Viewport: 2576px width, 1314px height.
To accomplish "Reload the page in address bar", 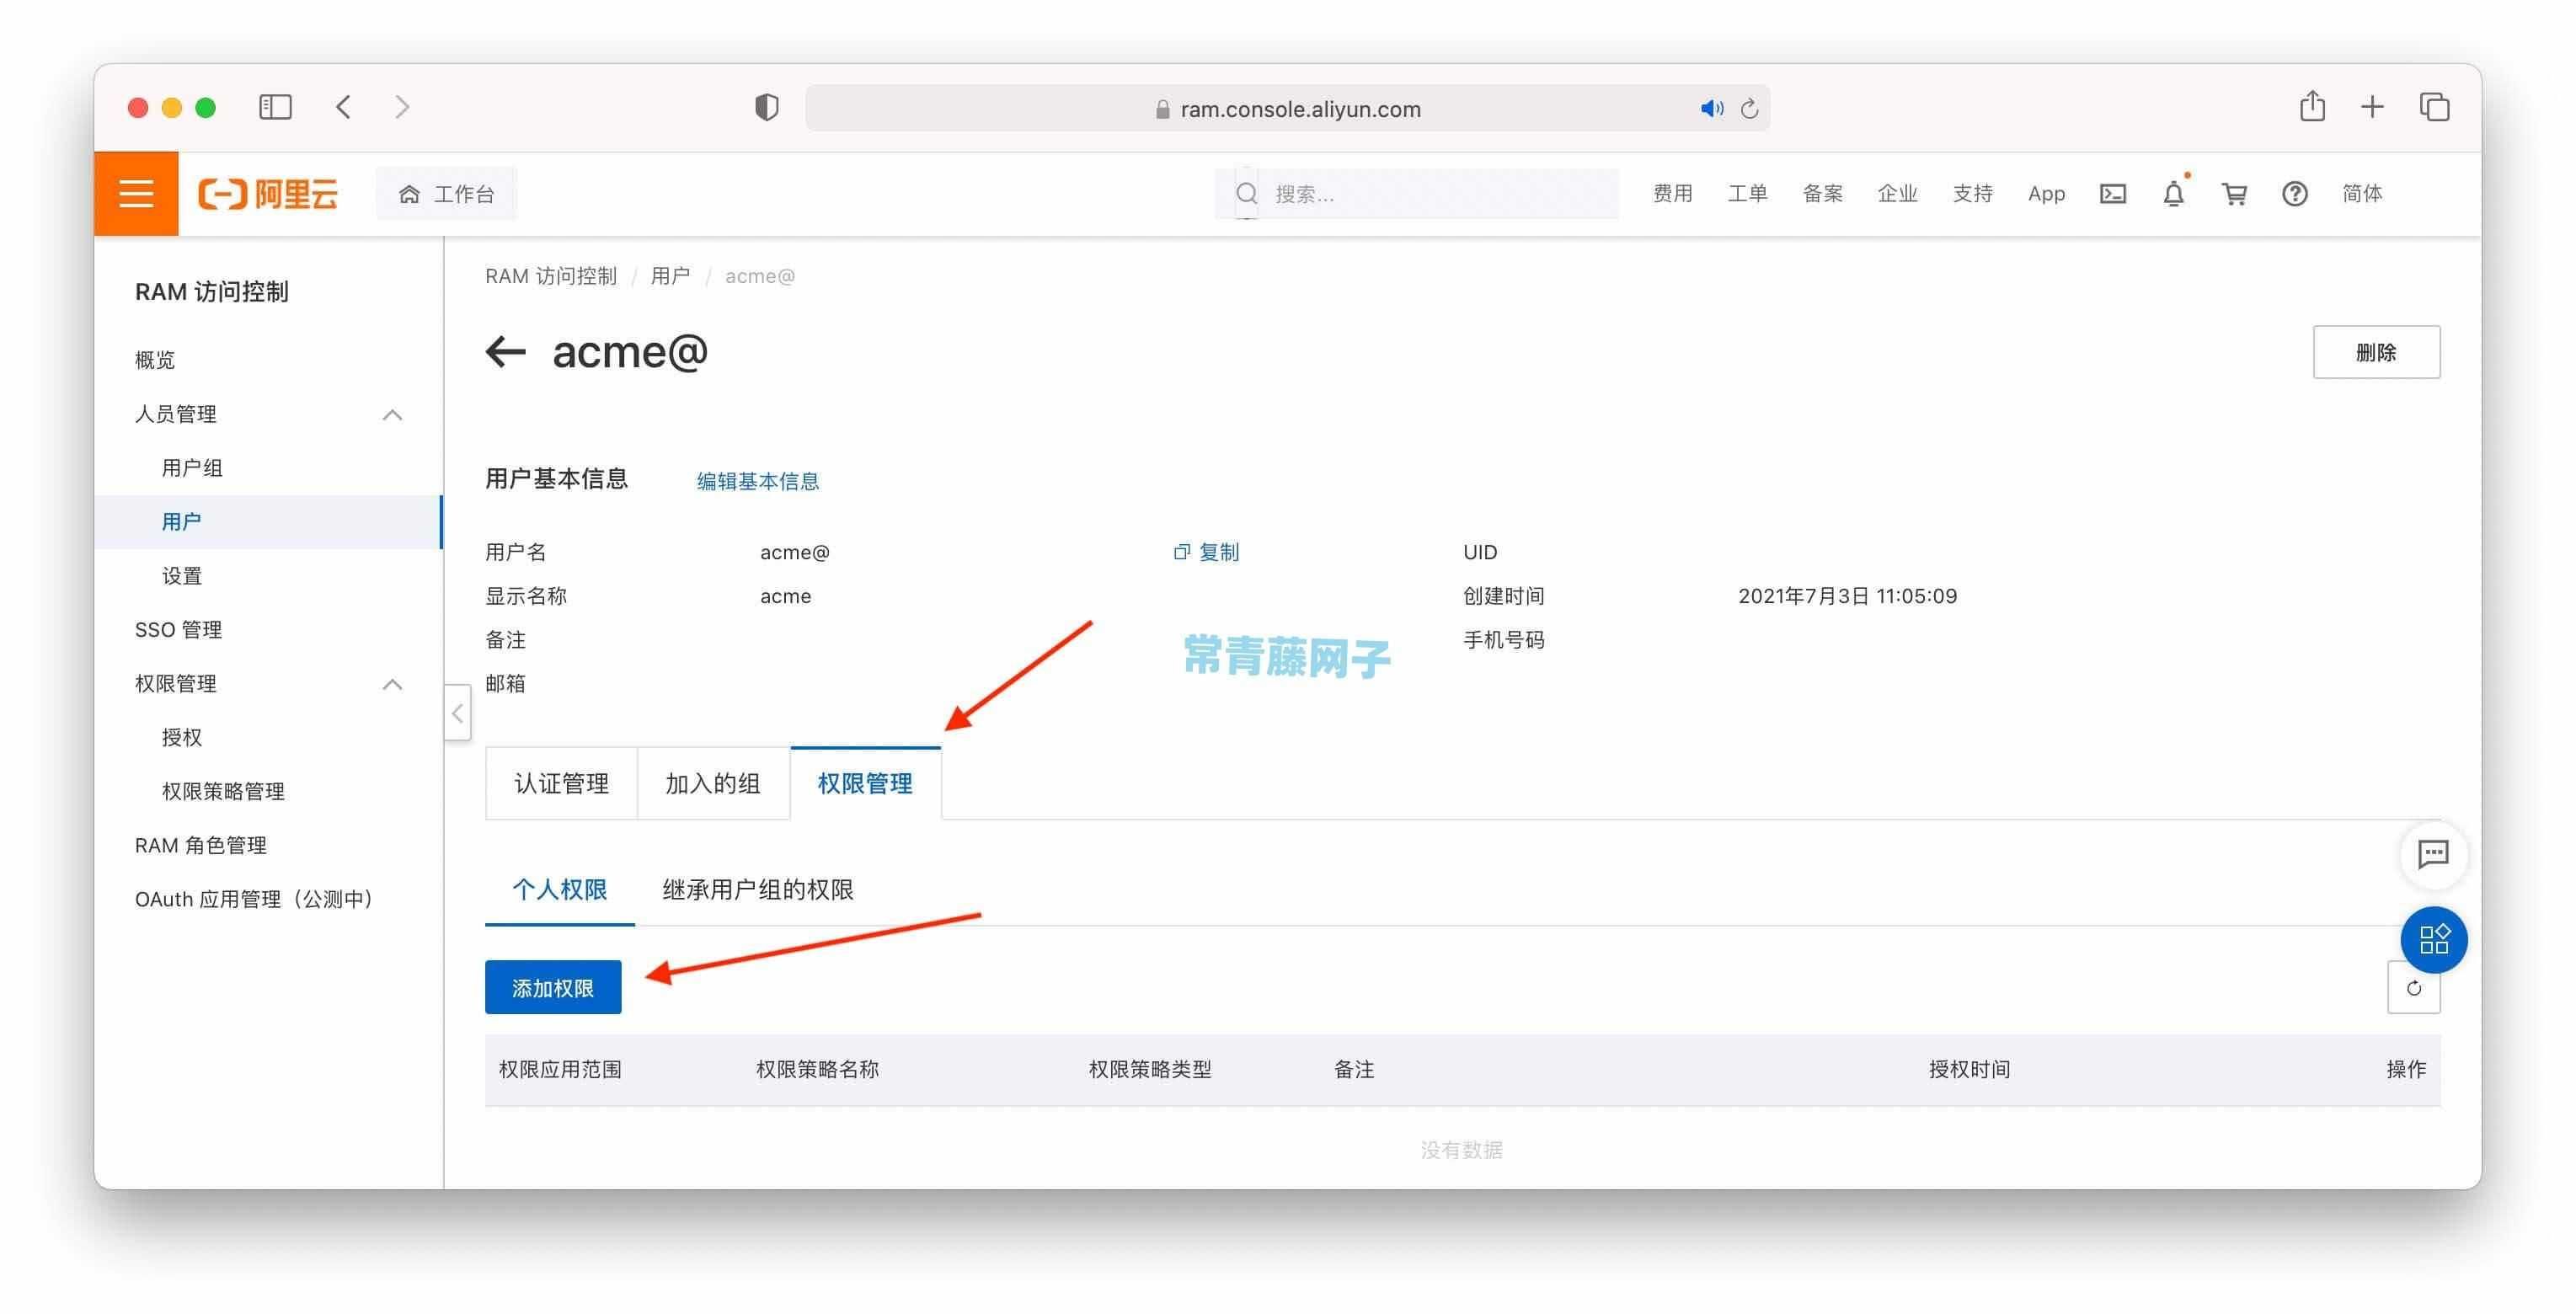I will pos(1749,108).
